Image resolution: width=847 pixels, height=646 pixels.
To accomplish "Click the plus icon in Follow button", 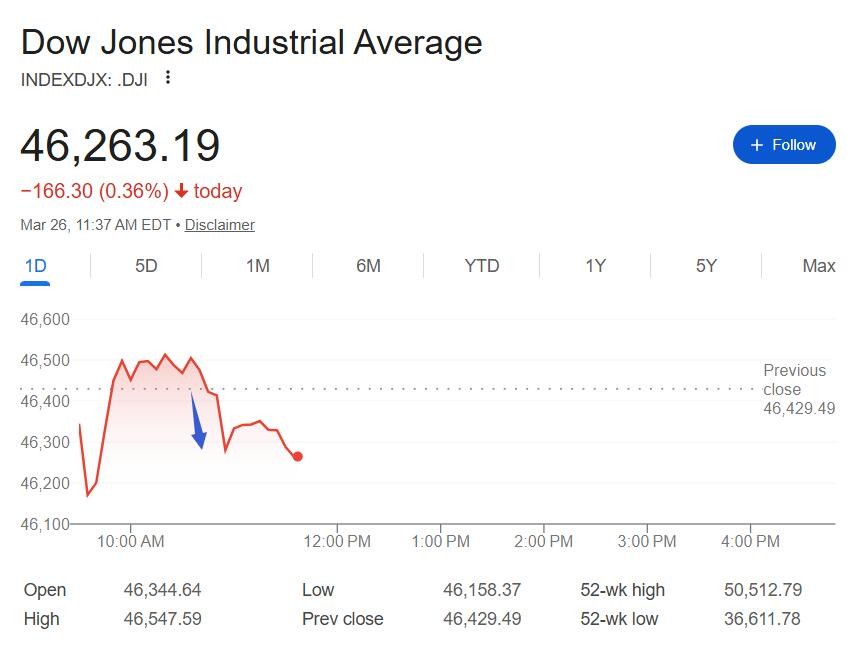I will [x=757, y=145].
